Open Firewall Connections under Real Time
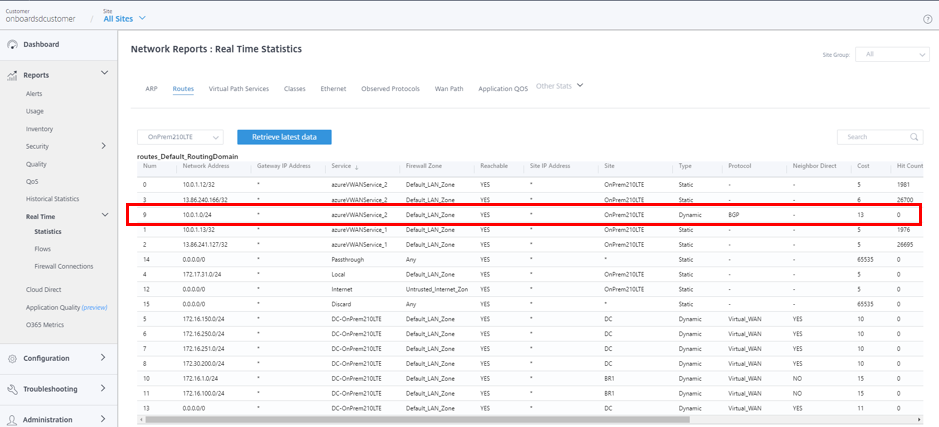The width and height of the screenshot is (939, 427). pyautogui.click(x=64, y=266)
